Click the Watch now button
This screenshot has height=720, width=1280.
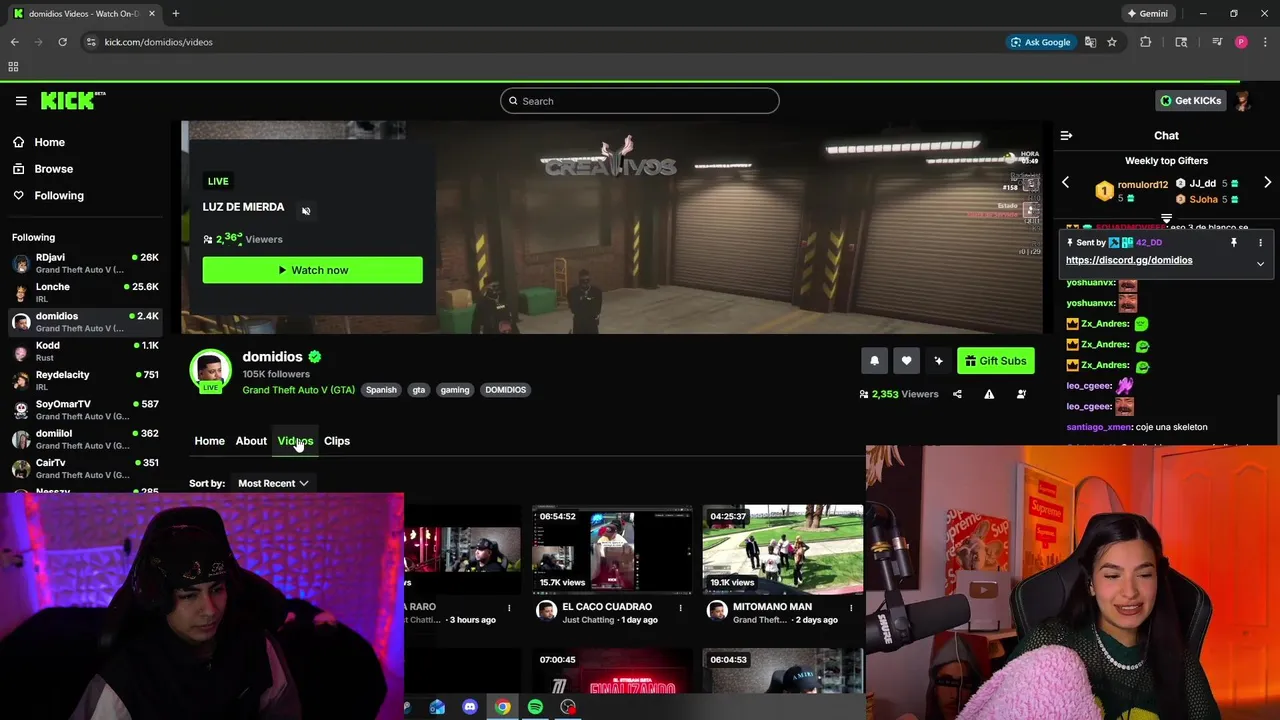click(x=312, y=270)
